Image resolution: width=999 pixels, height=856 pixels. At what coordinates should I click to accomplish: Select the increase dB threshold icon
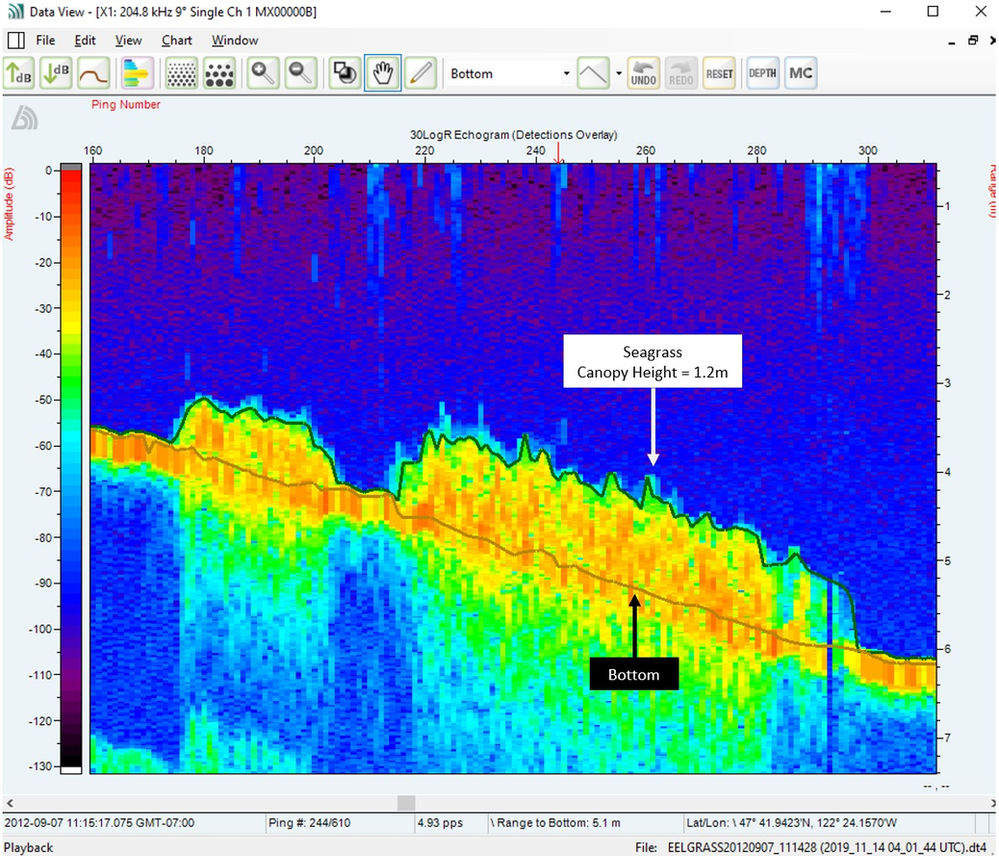click(19, 72)
